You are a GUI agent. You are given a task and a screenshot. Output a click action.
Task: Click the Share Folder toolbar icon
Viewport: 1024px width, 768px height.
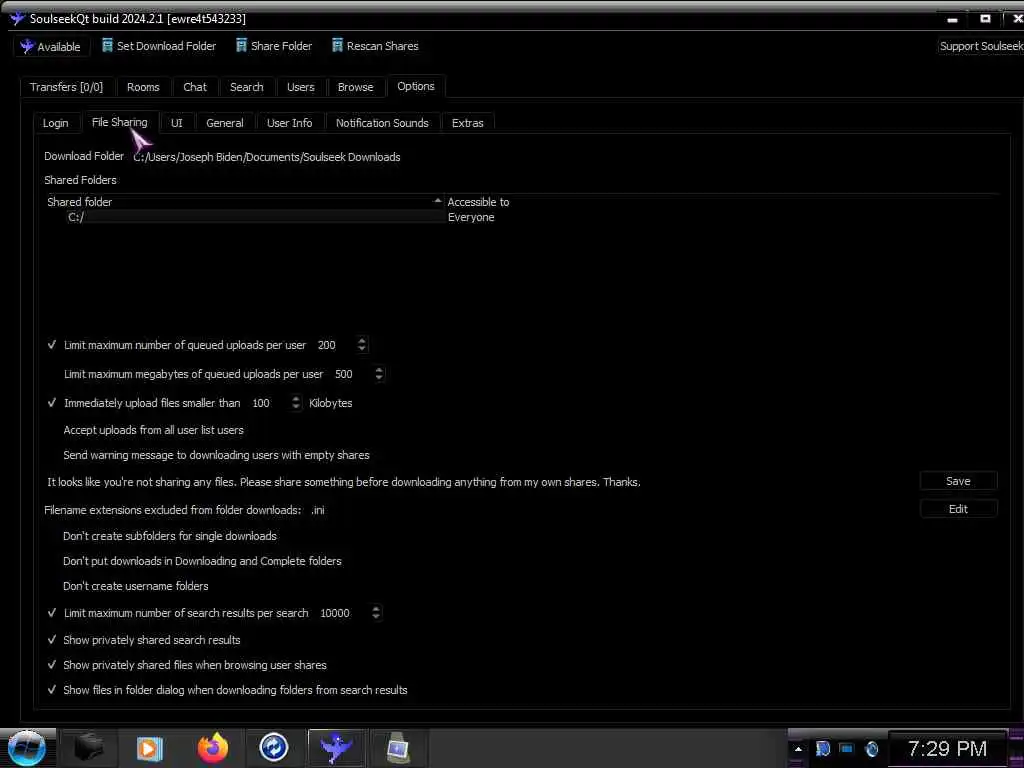click(x=241, y=46)
